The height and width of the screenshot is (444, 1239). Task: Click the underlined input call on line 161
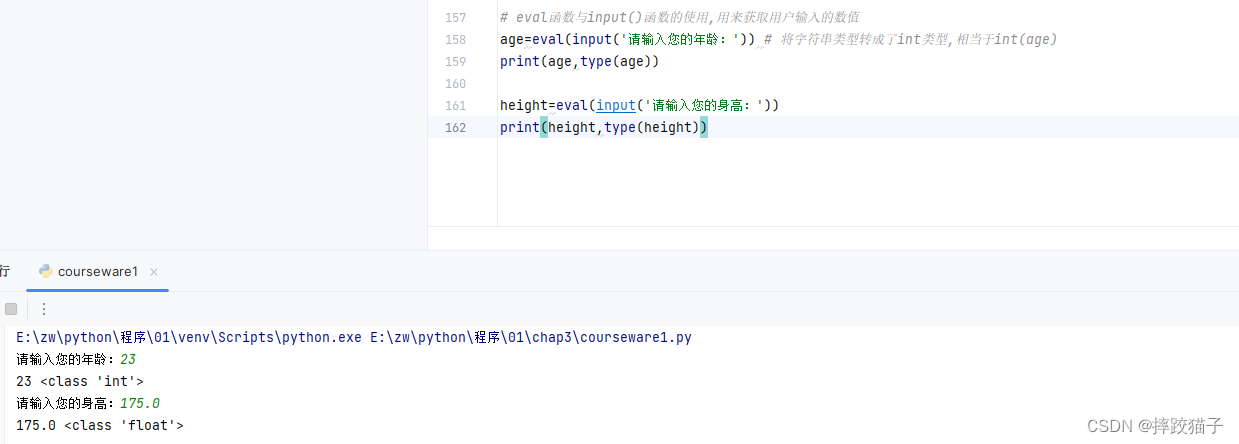pos(616,105)
